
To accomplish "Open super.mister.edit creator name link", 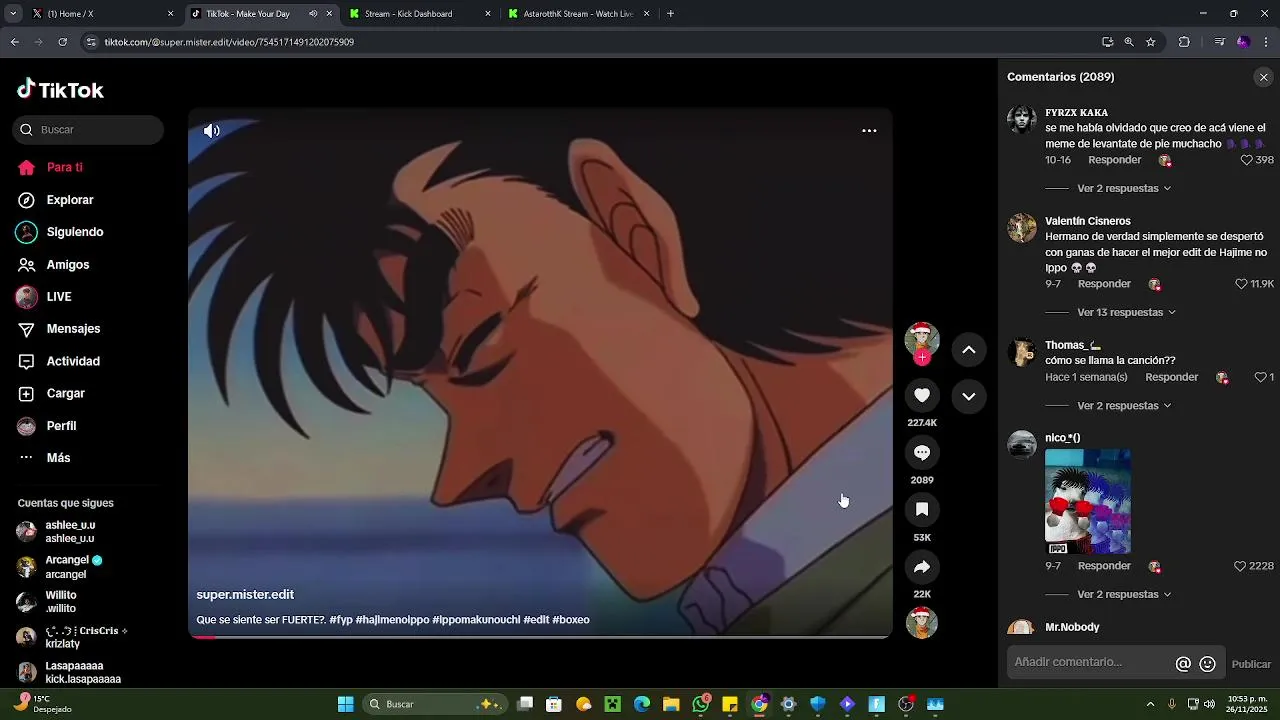I will 245,595.
